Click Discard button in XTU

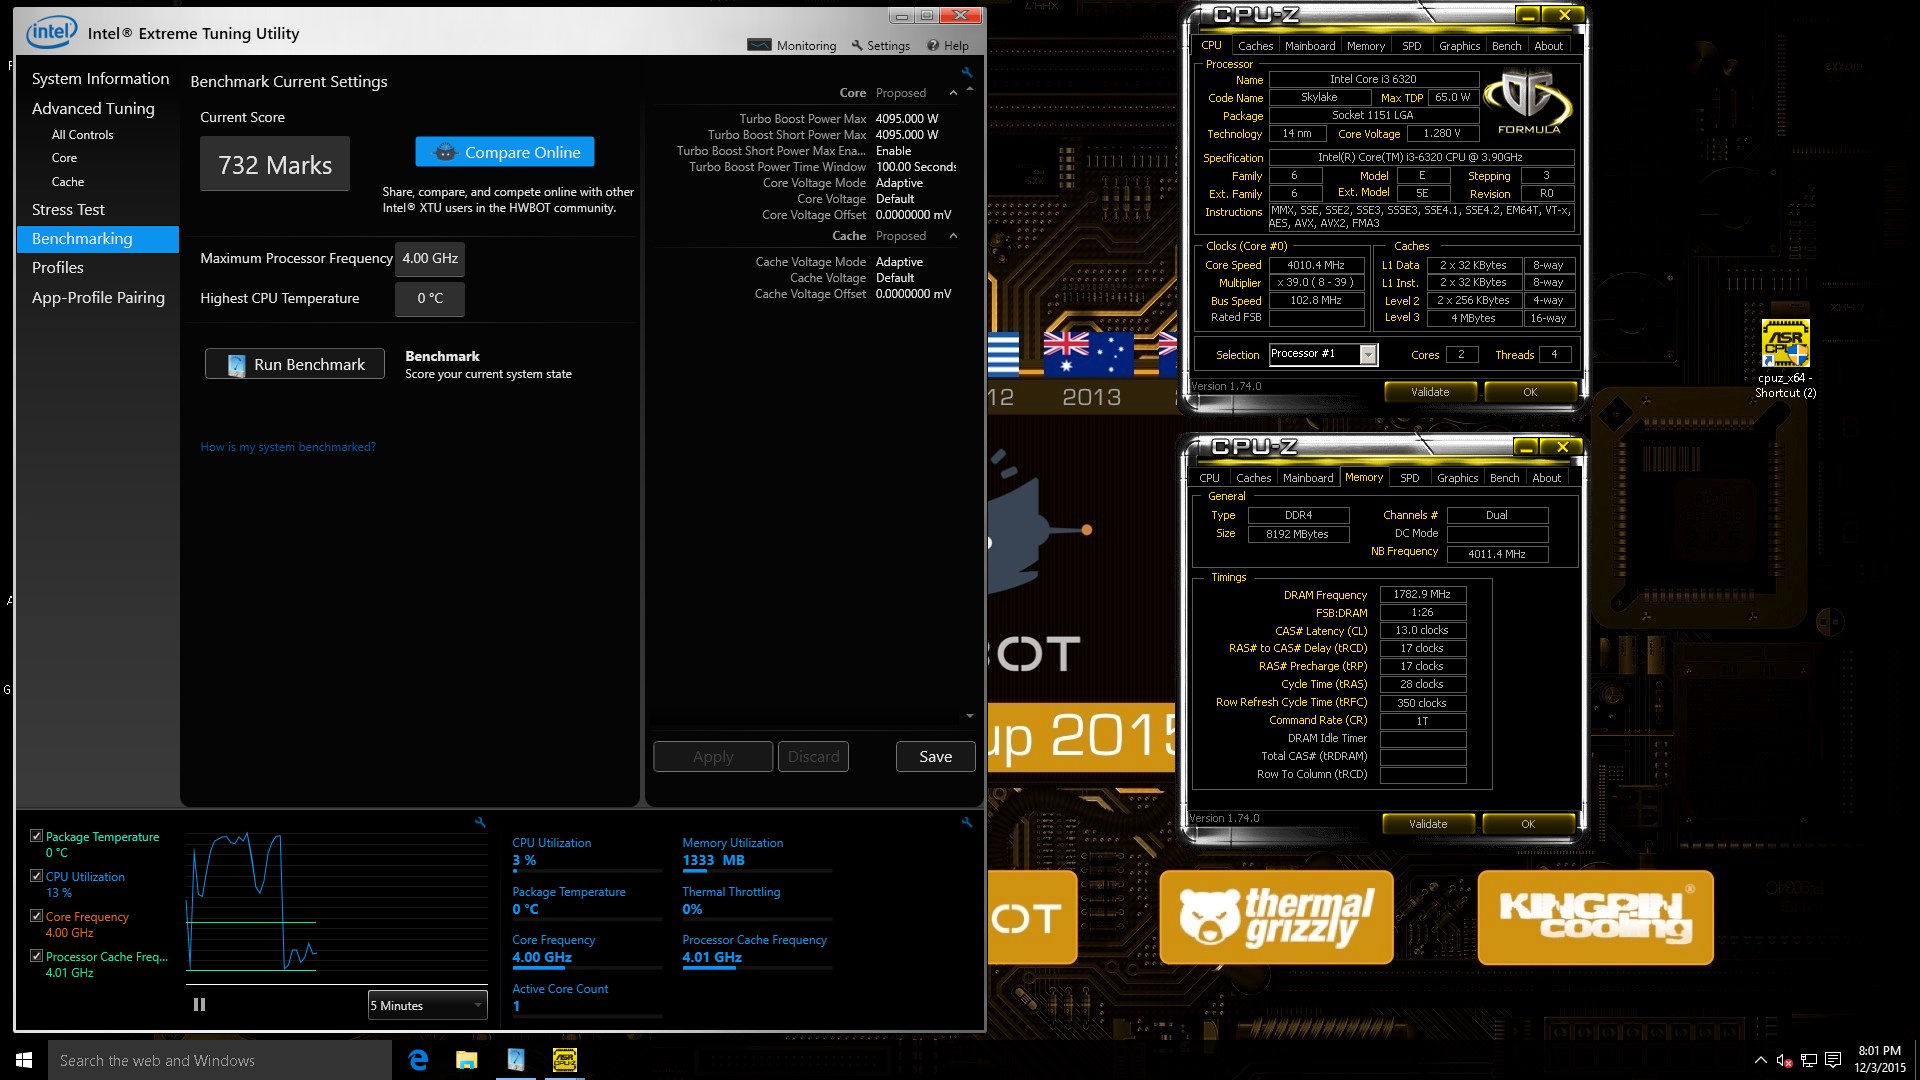point(813,757)
